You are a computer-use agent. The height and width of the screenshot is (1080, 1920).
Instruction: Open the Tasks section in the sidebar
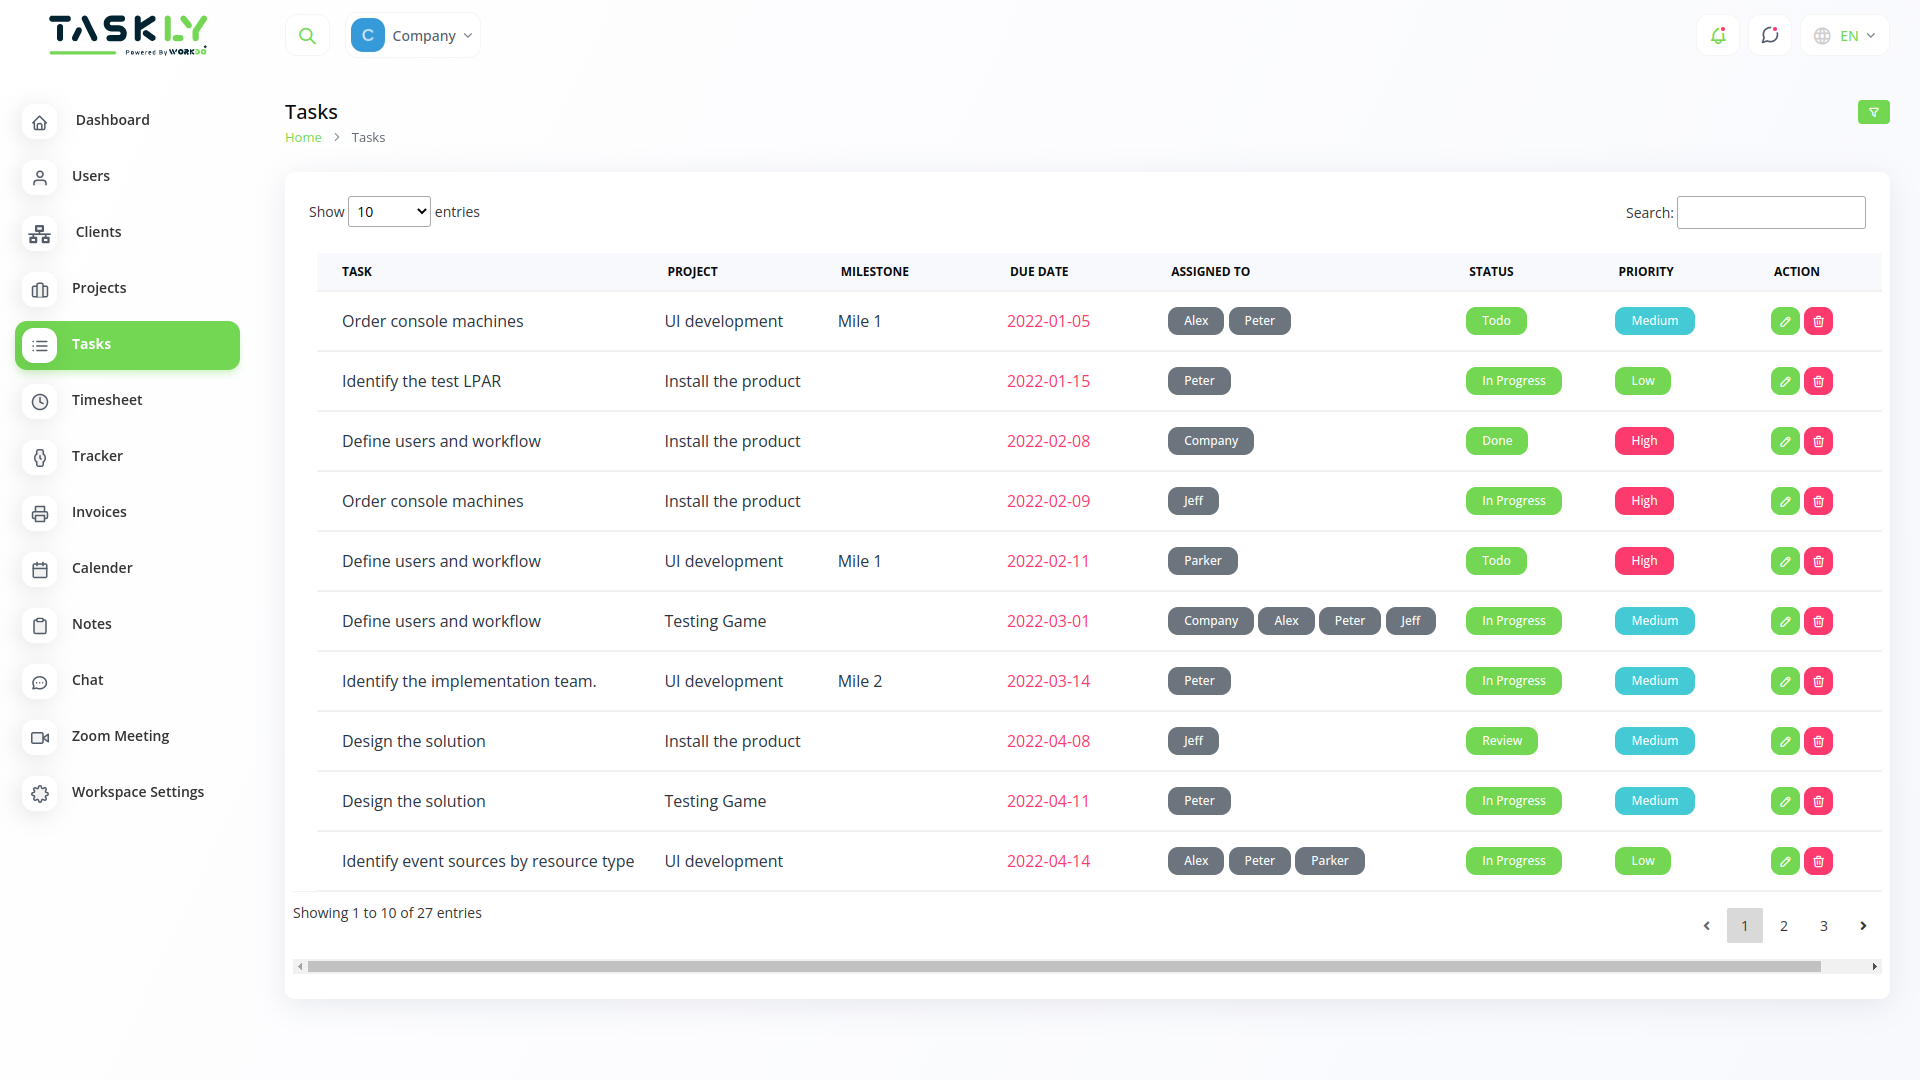coord(91,344)
